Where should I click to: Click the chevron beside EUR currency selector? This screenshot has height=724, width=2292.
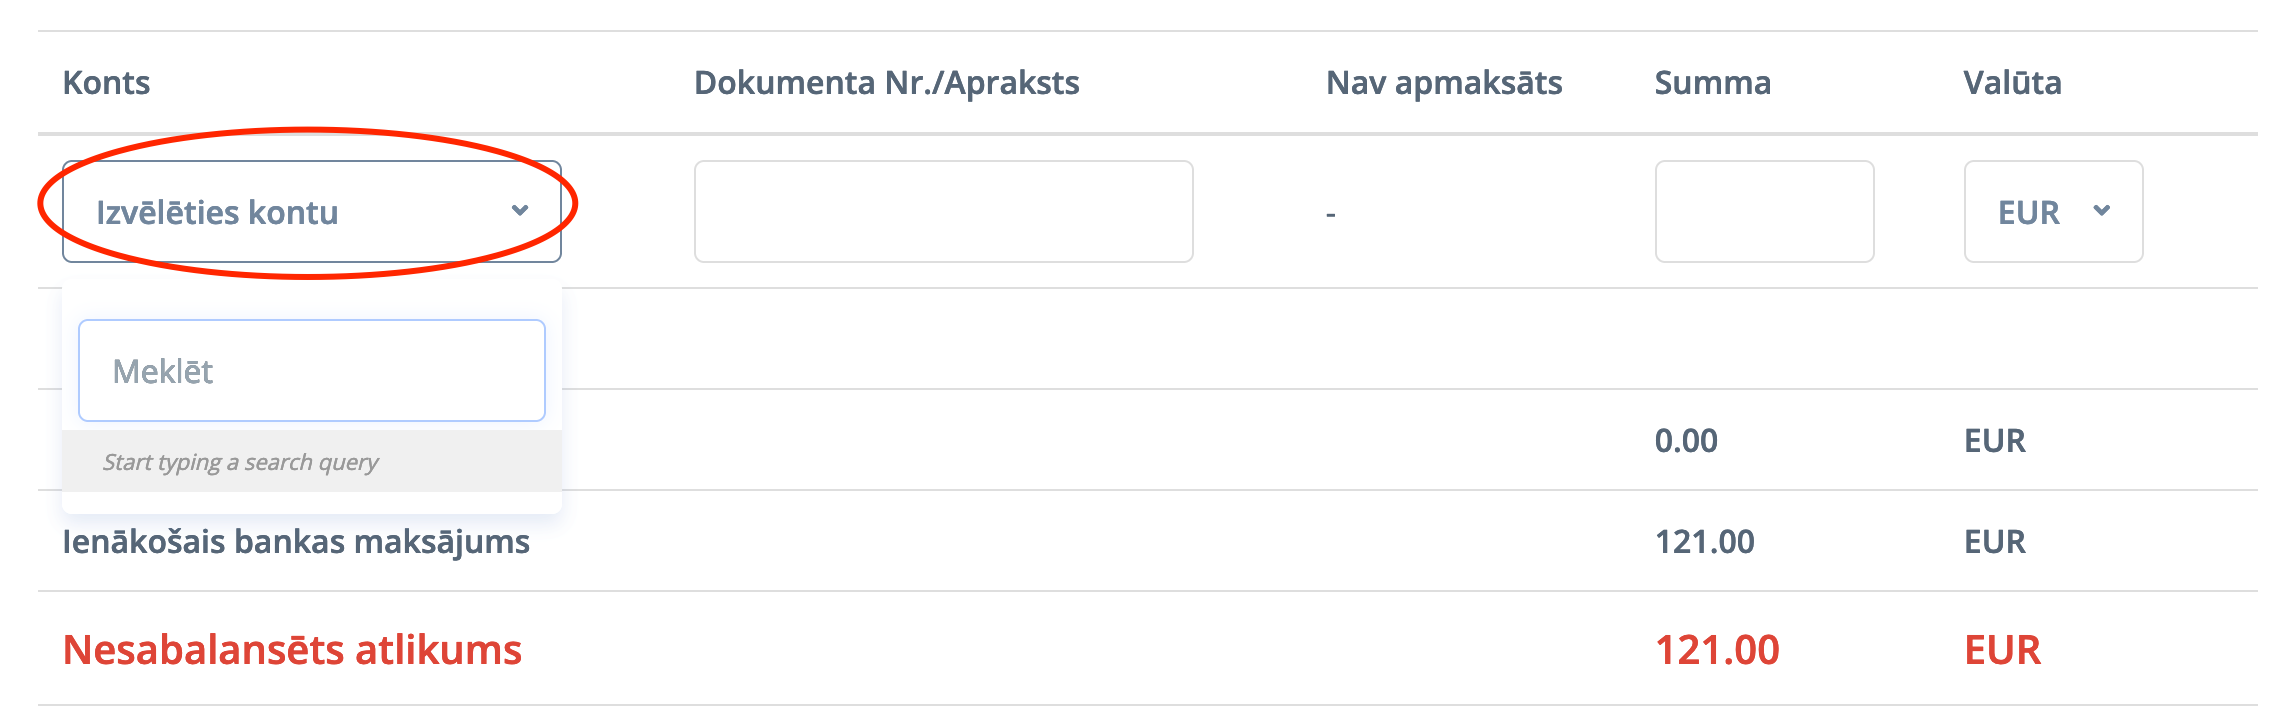pyautogui.click(x=2102, y=211)
